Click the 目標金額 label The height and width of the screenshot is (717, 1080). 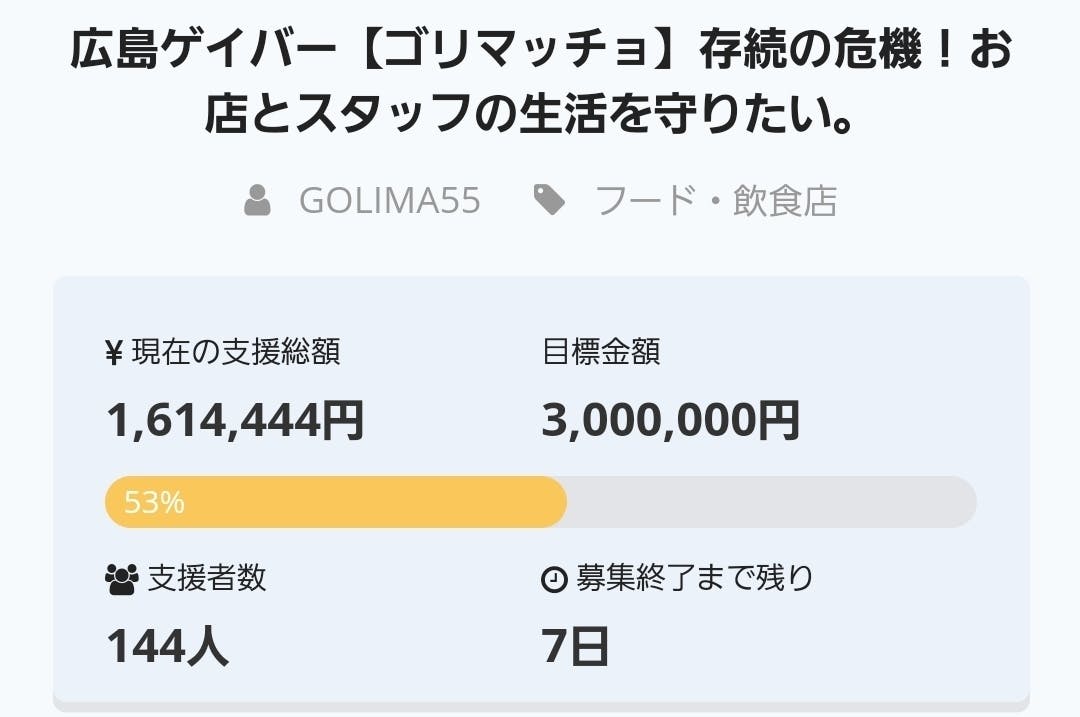click(601, 352)
